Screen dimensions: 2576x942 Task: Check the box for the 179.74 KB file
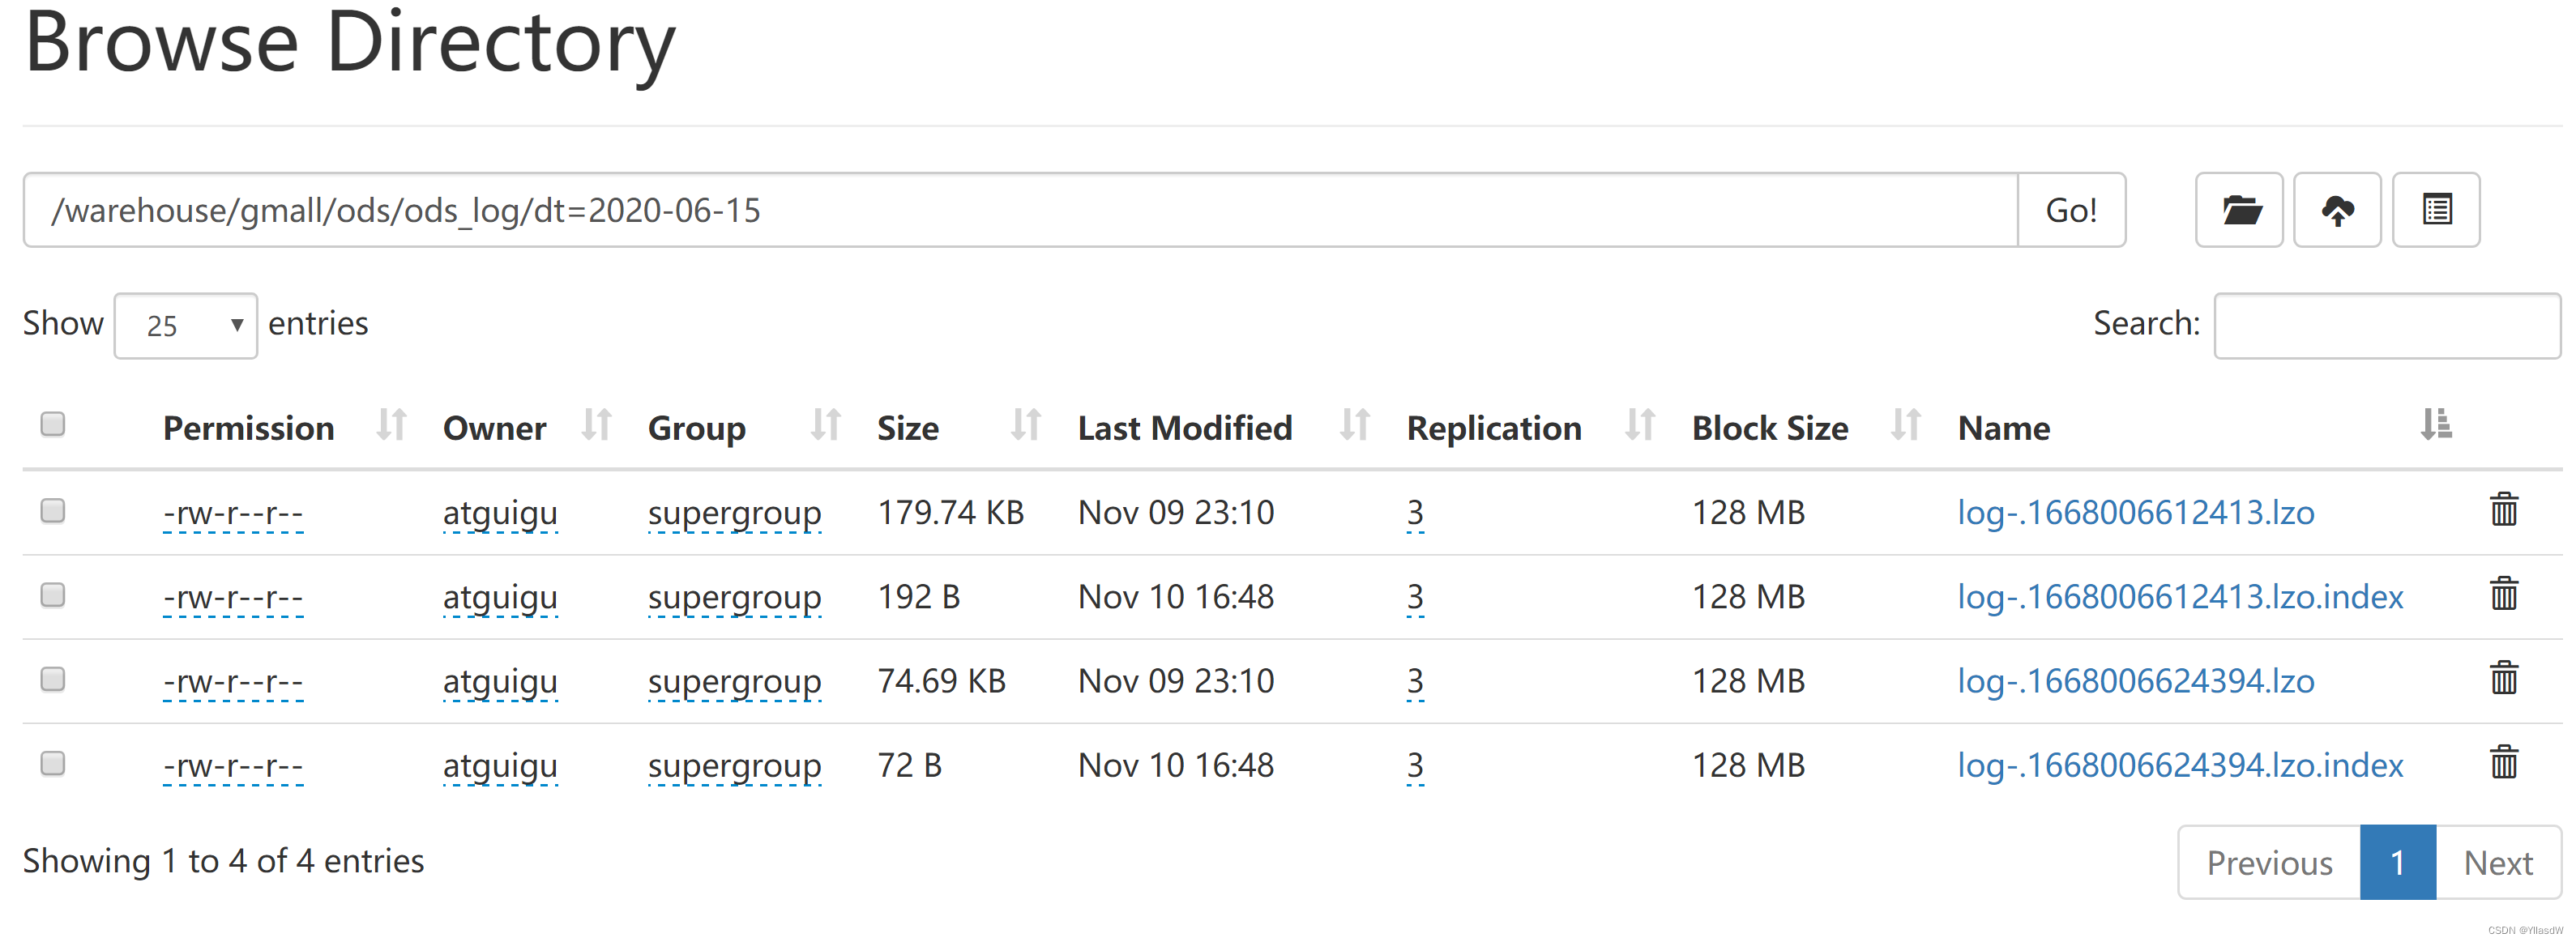[53, 511]
